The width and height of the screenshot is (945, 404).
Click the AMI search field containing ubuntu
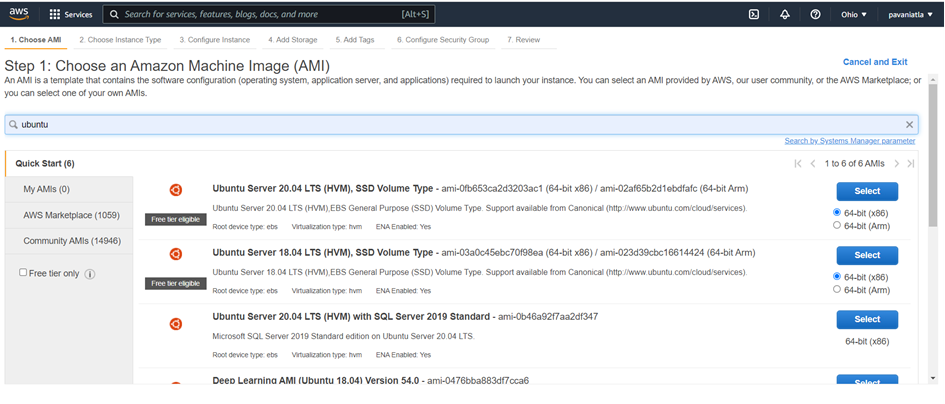[x=462, y=125]
